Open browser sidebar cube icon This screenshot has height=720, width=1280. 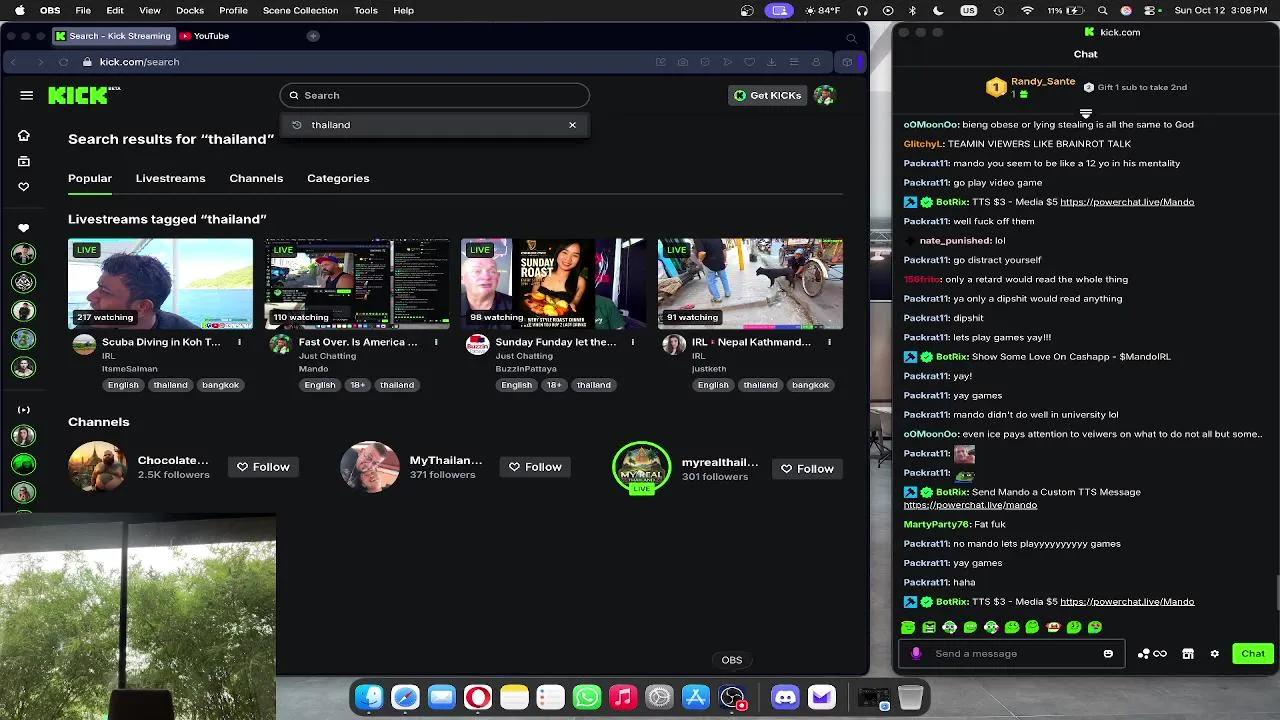(x=847, y=62)
